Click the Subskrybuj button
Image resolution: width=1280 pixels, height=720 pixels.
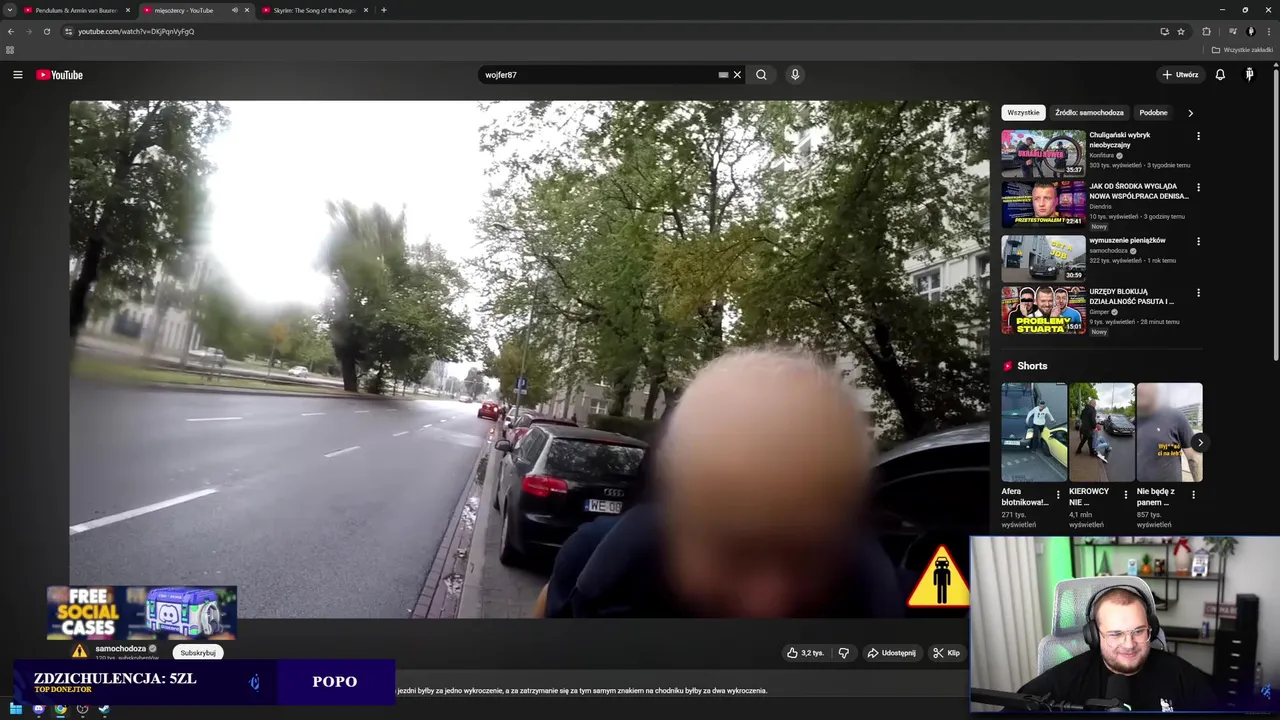(x=198, y=653)
